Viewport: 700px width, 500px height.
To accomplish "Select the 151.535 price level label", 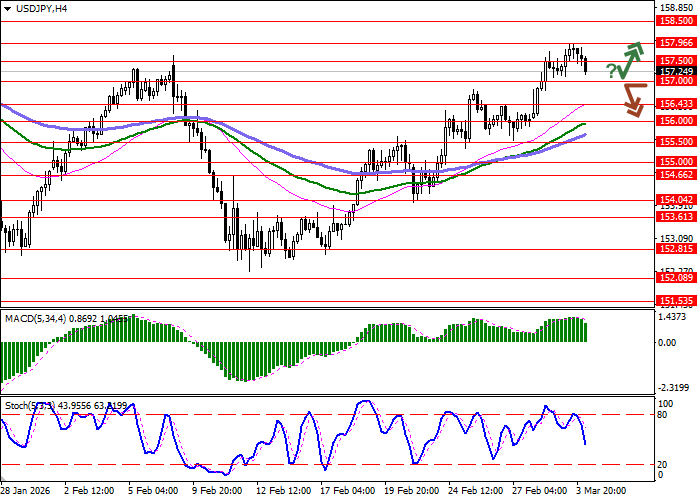I will [x=676, y=299].
